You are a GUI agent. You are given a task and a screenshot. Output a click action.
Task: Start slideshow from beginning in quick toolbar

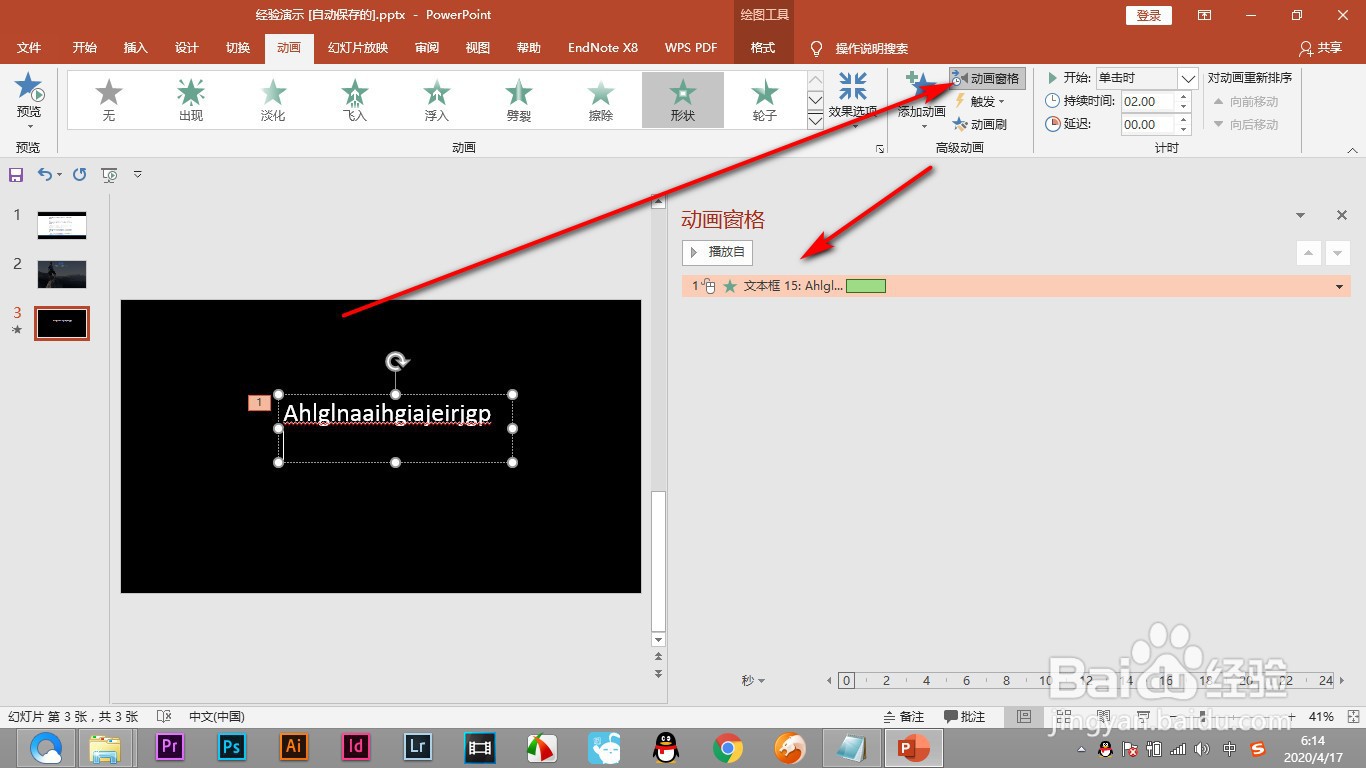[x=109, y=175]
